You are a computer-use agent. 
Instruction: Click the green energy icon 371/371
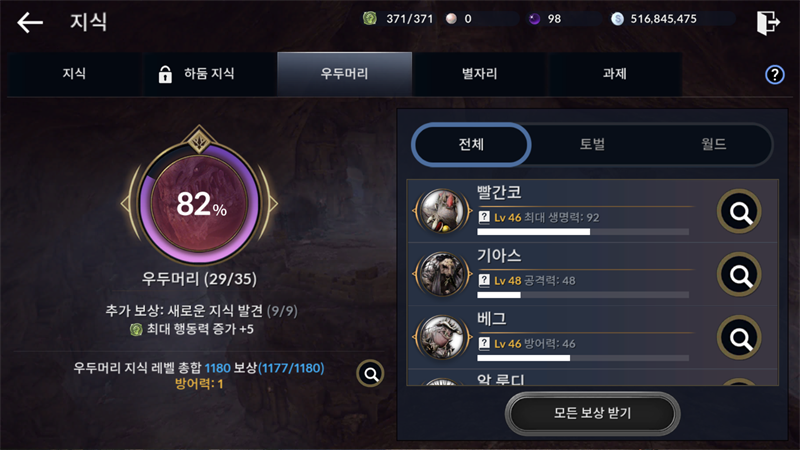[369, 19]
